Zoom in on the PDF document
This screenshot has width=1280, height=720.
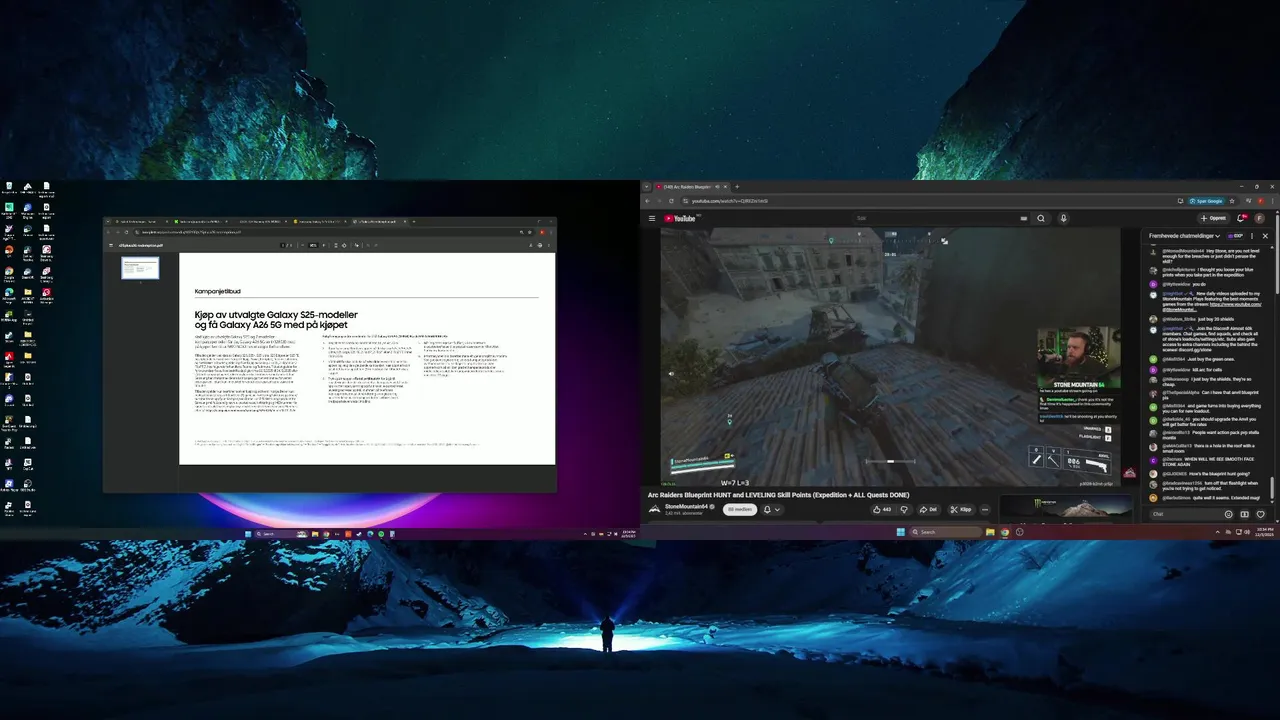pos(324,245)
